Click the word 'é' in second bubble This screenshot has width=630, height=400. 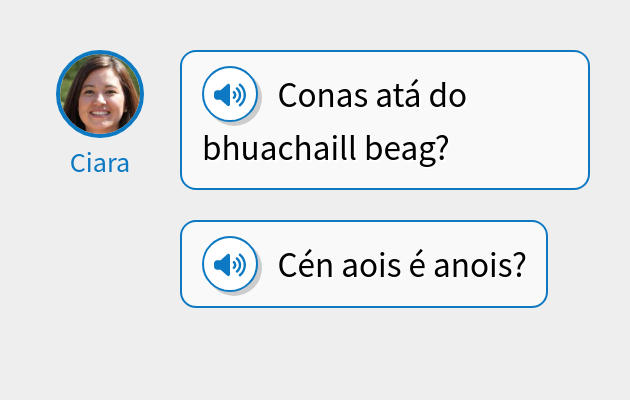point(417,264)
